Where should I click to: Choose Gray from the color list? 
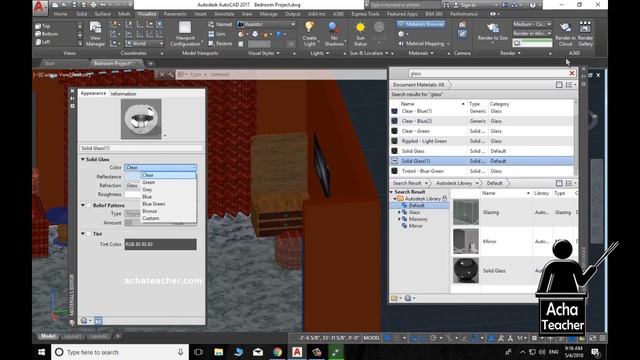147,189
